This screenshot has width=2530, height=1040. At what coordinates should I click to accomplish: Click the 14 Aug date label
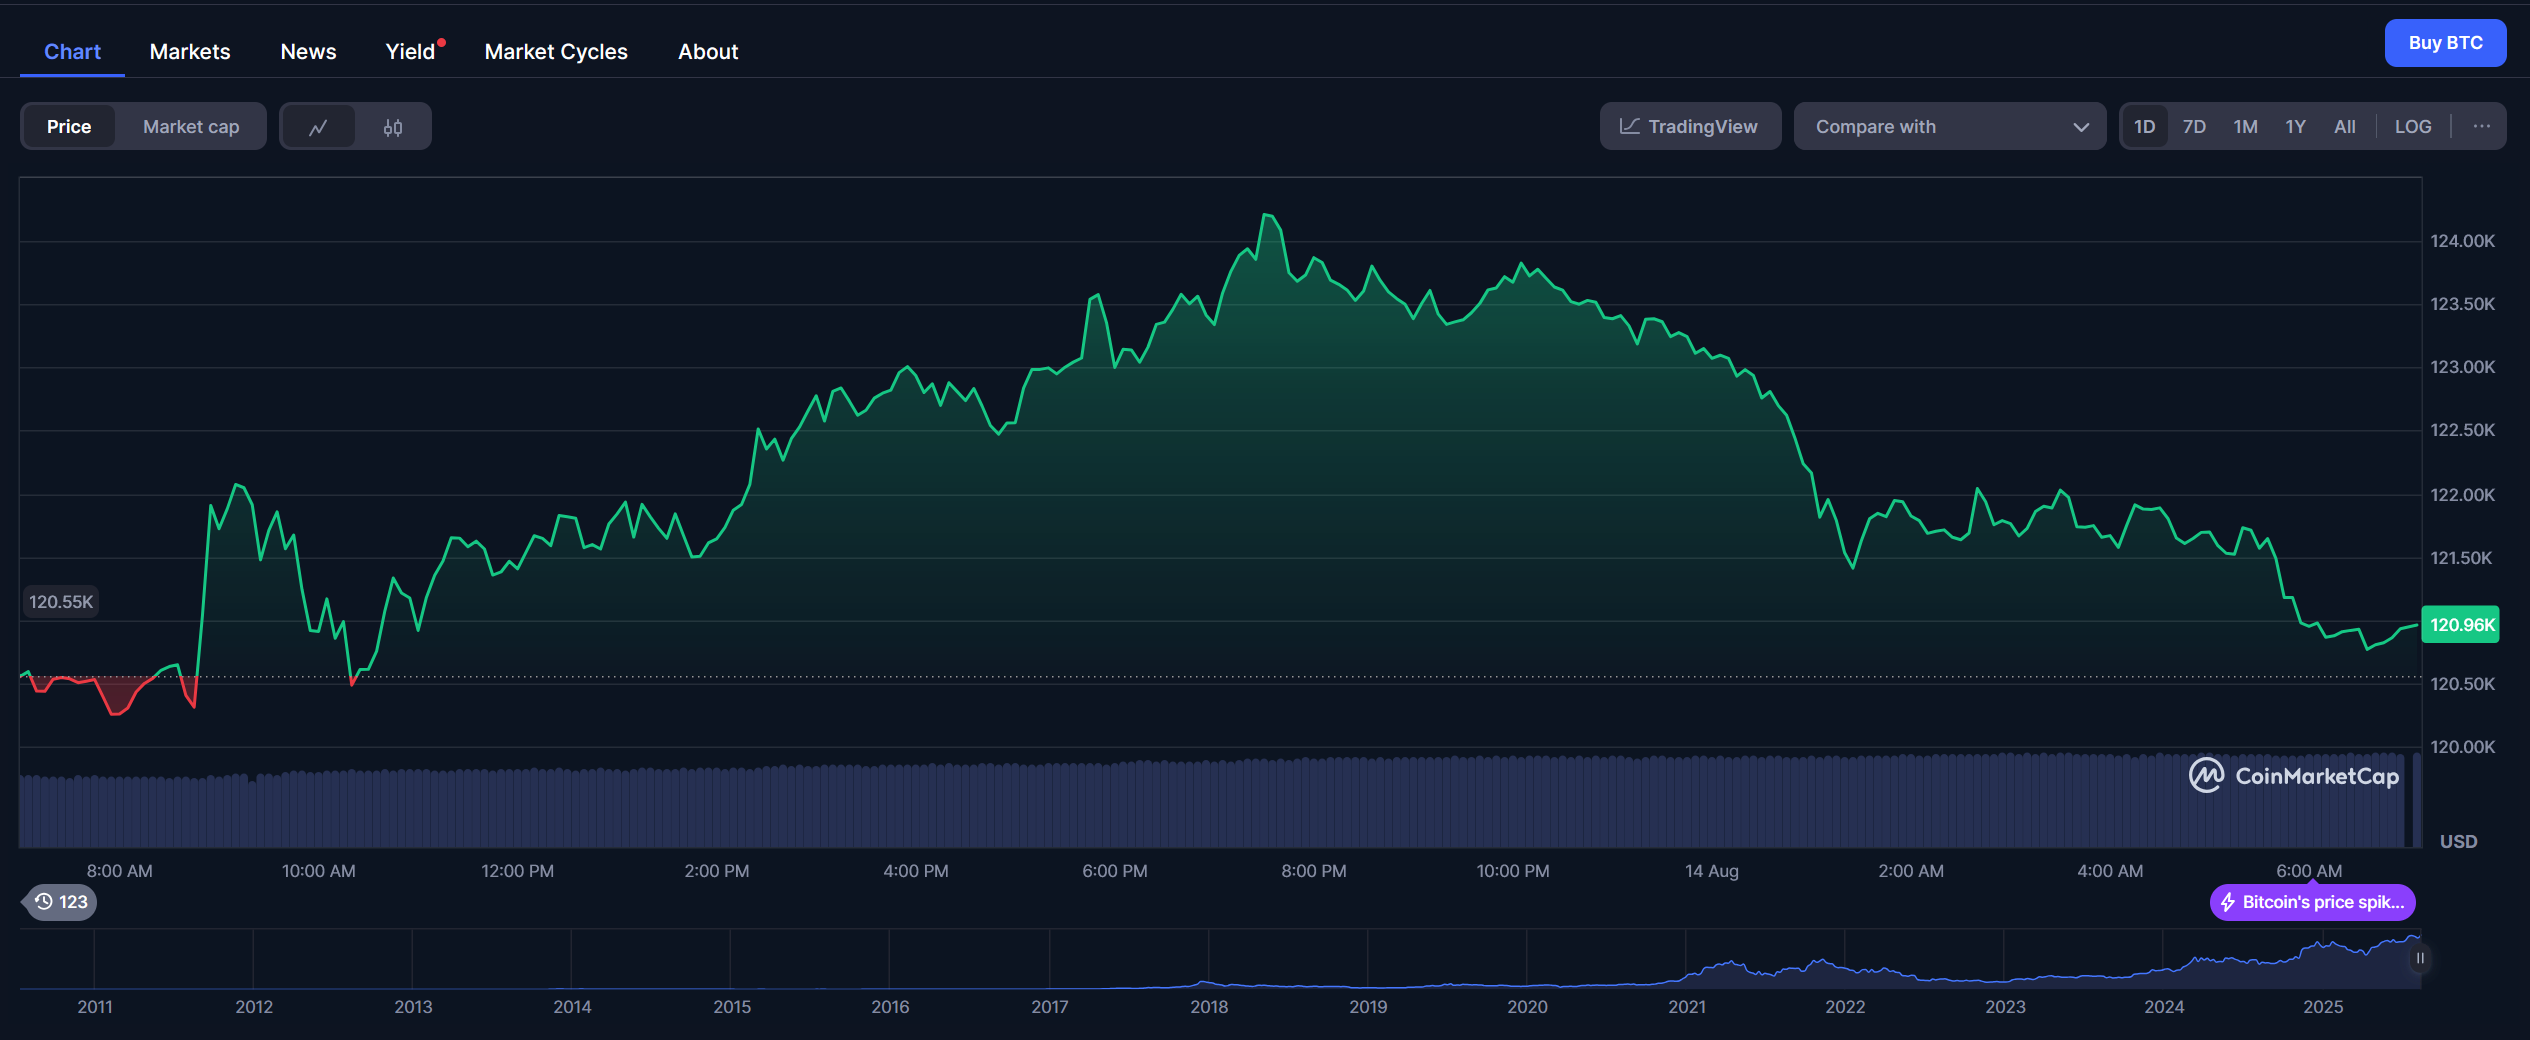[1711, 871]
